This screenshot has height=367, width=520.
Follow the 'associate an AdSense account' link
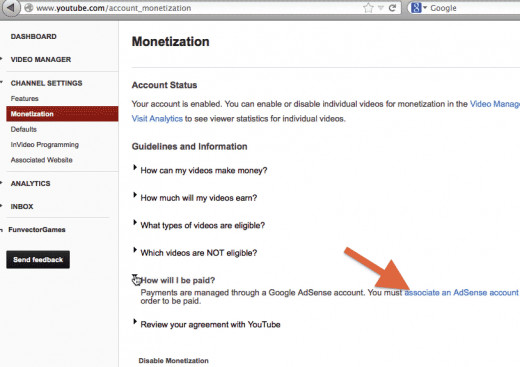point(462,292)
